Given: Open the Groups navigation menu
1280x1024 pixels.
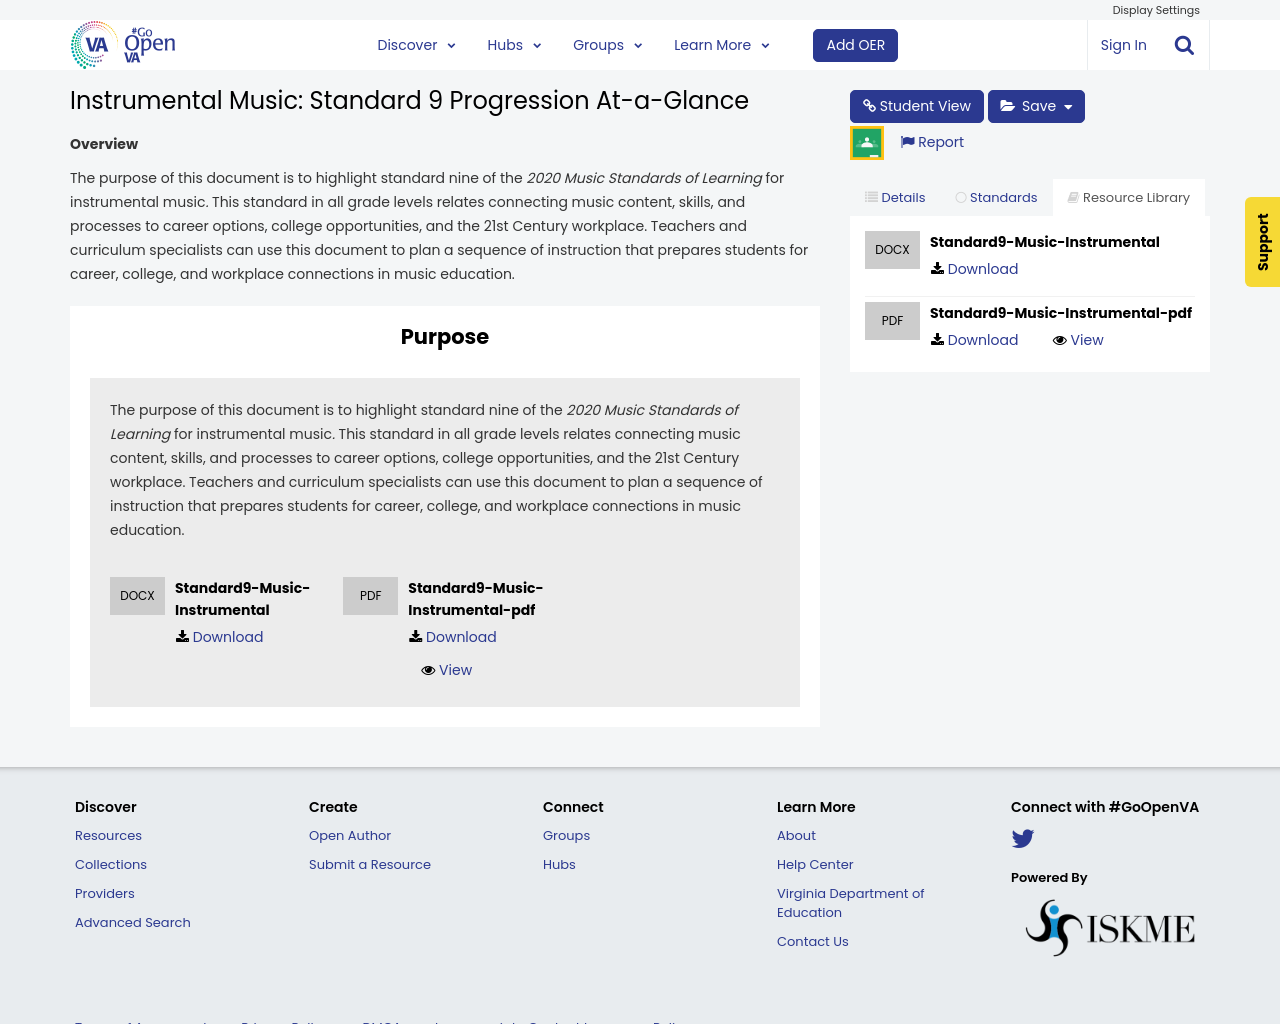Looking at the screenshot, I should 607,44.
